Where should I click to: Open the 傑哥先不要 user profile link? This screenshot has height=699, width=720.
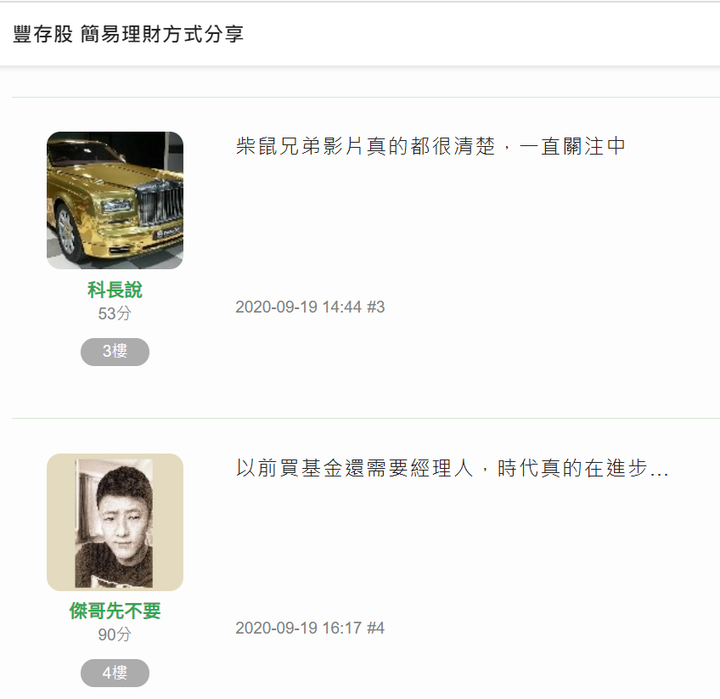click(115, 611)
